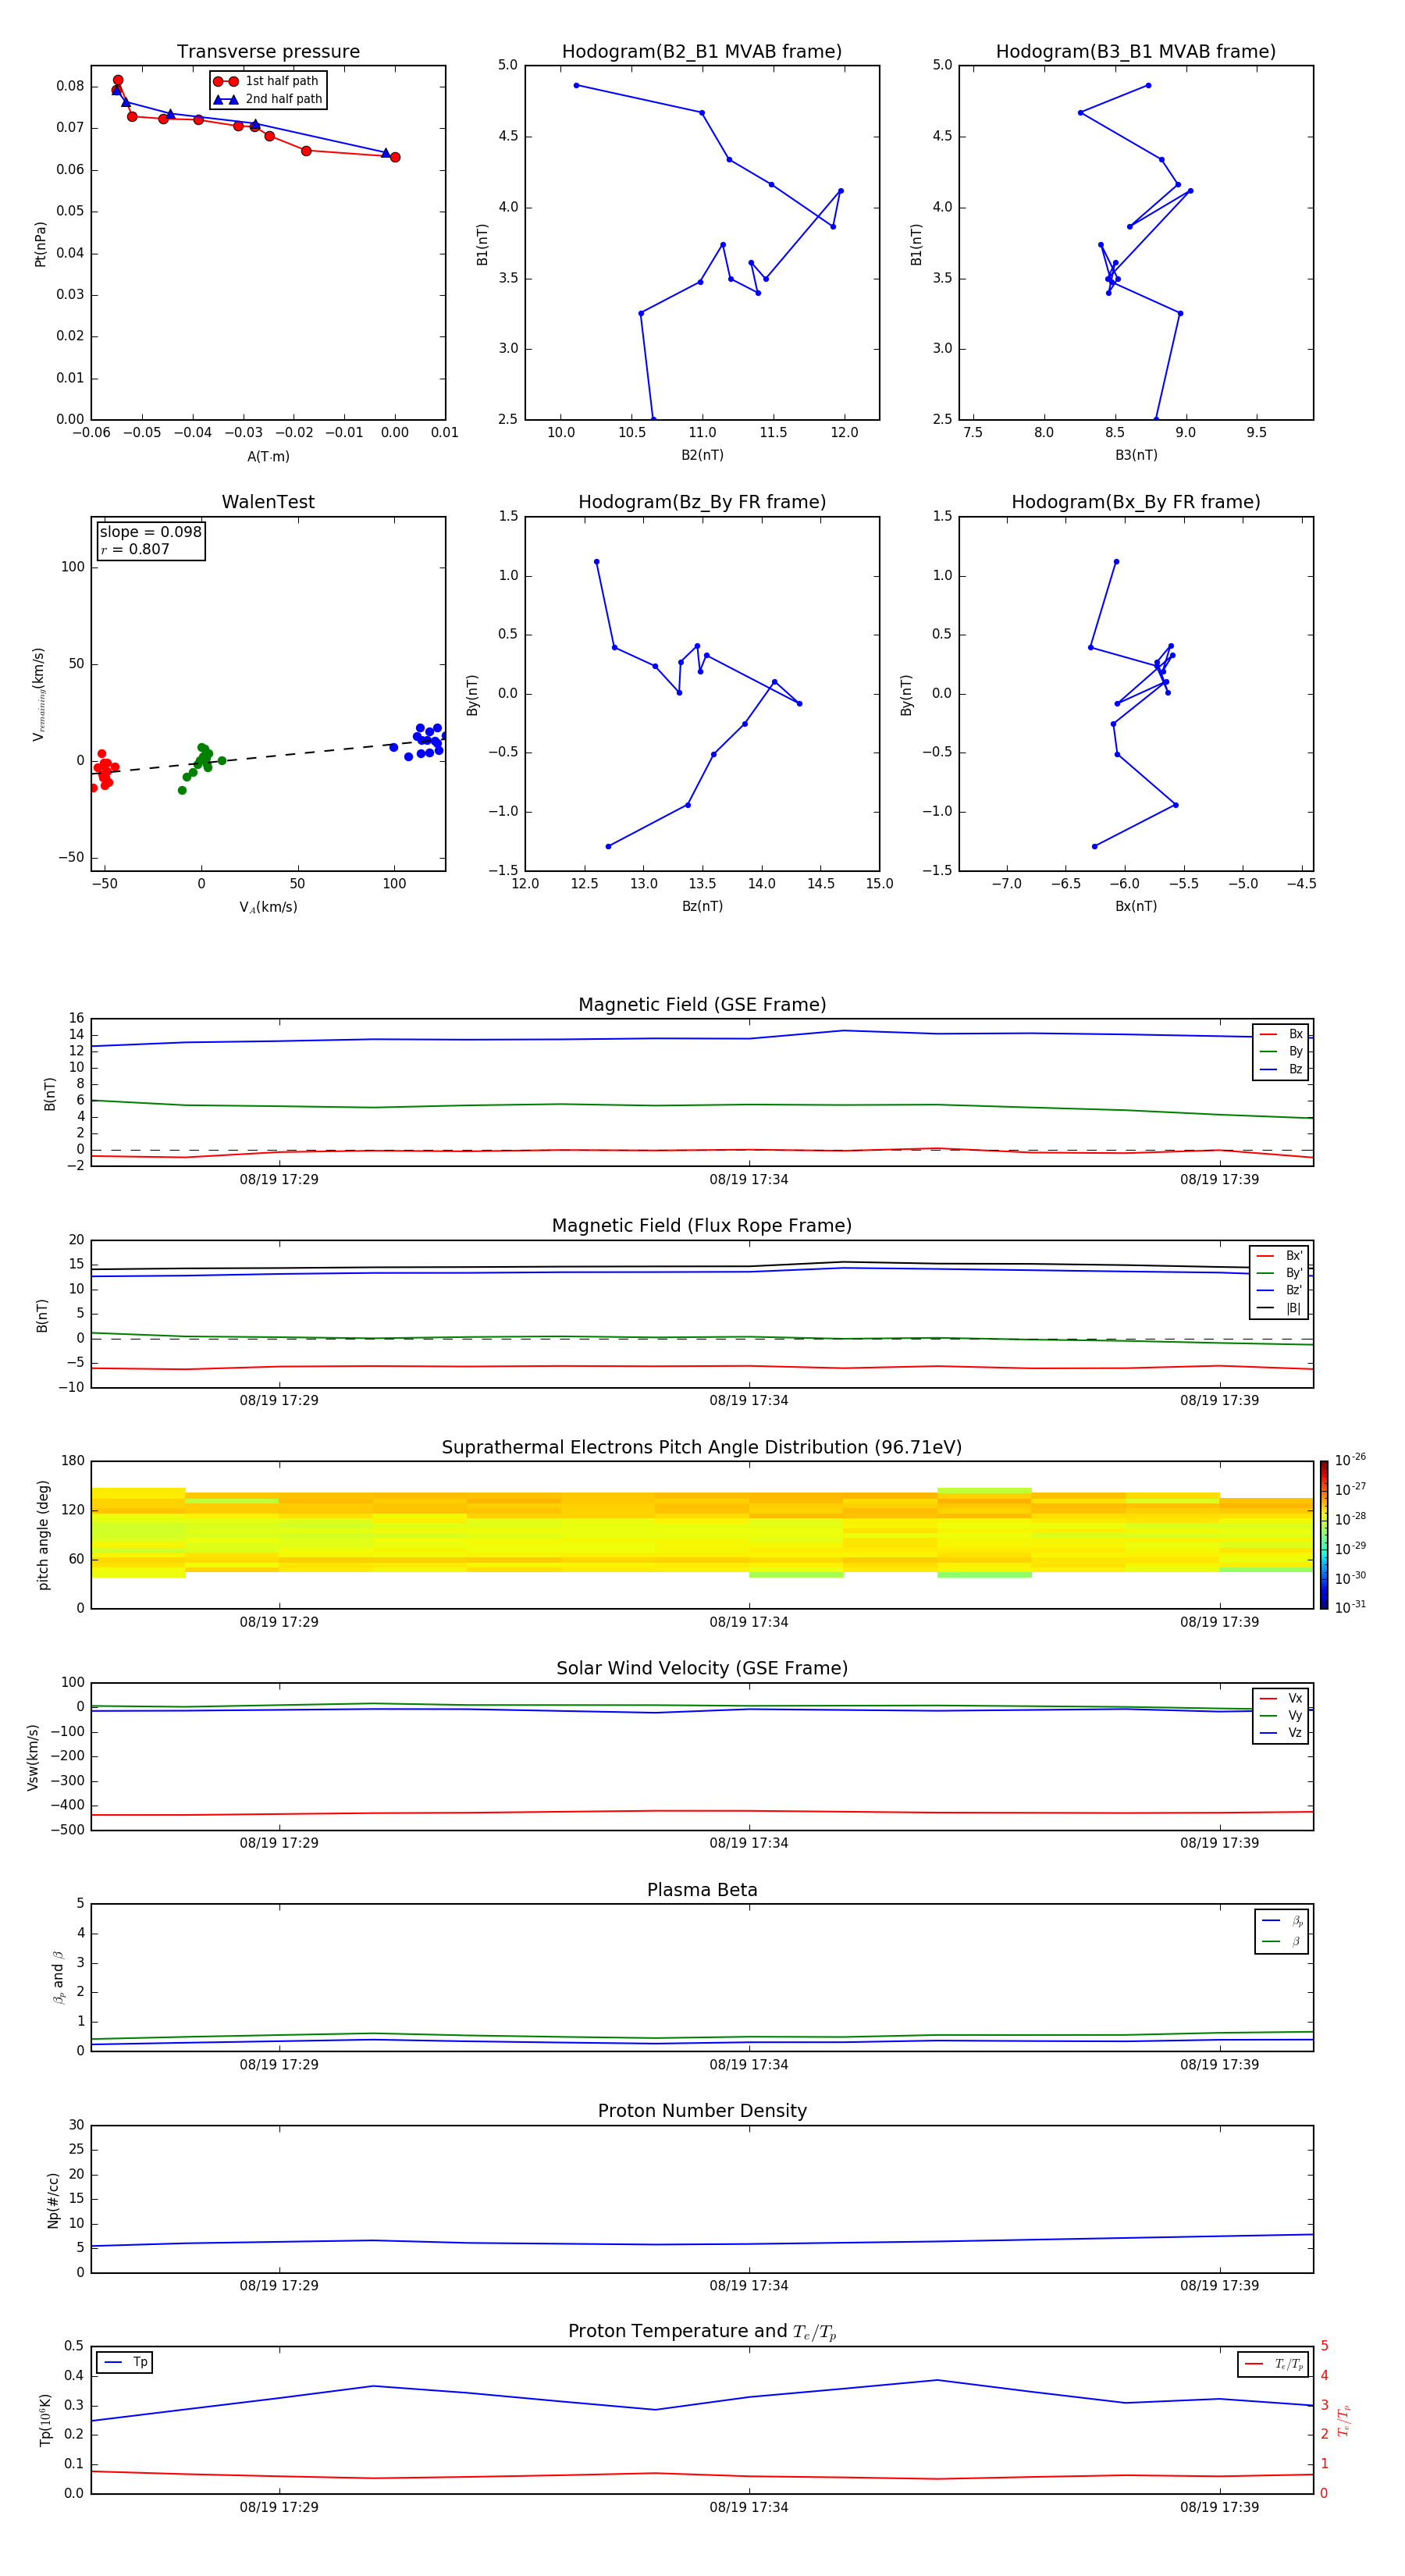Image resolution: width=1405 pixels, height=2576 pixels.
Task: Click the pitch angle colorbar scale
Action: click(1324, 1535)
